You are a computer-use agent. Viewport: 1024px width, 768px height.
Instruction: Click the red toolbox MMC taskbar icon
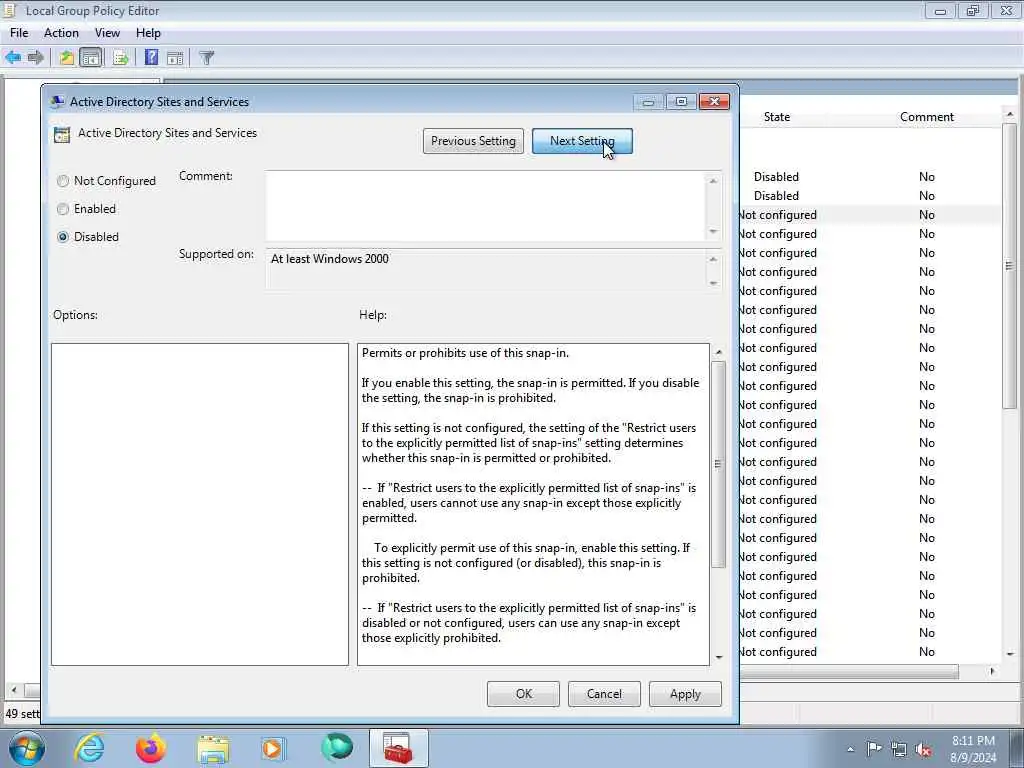coord(398,748)
